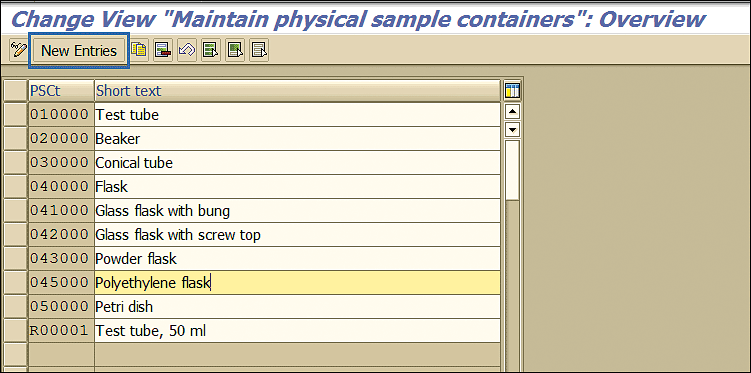
Task: Click the Select All toolbar icon
Action: tap(211, 50)
